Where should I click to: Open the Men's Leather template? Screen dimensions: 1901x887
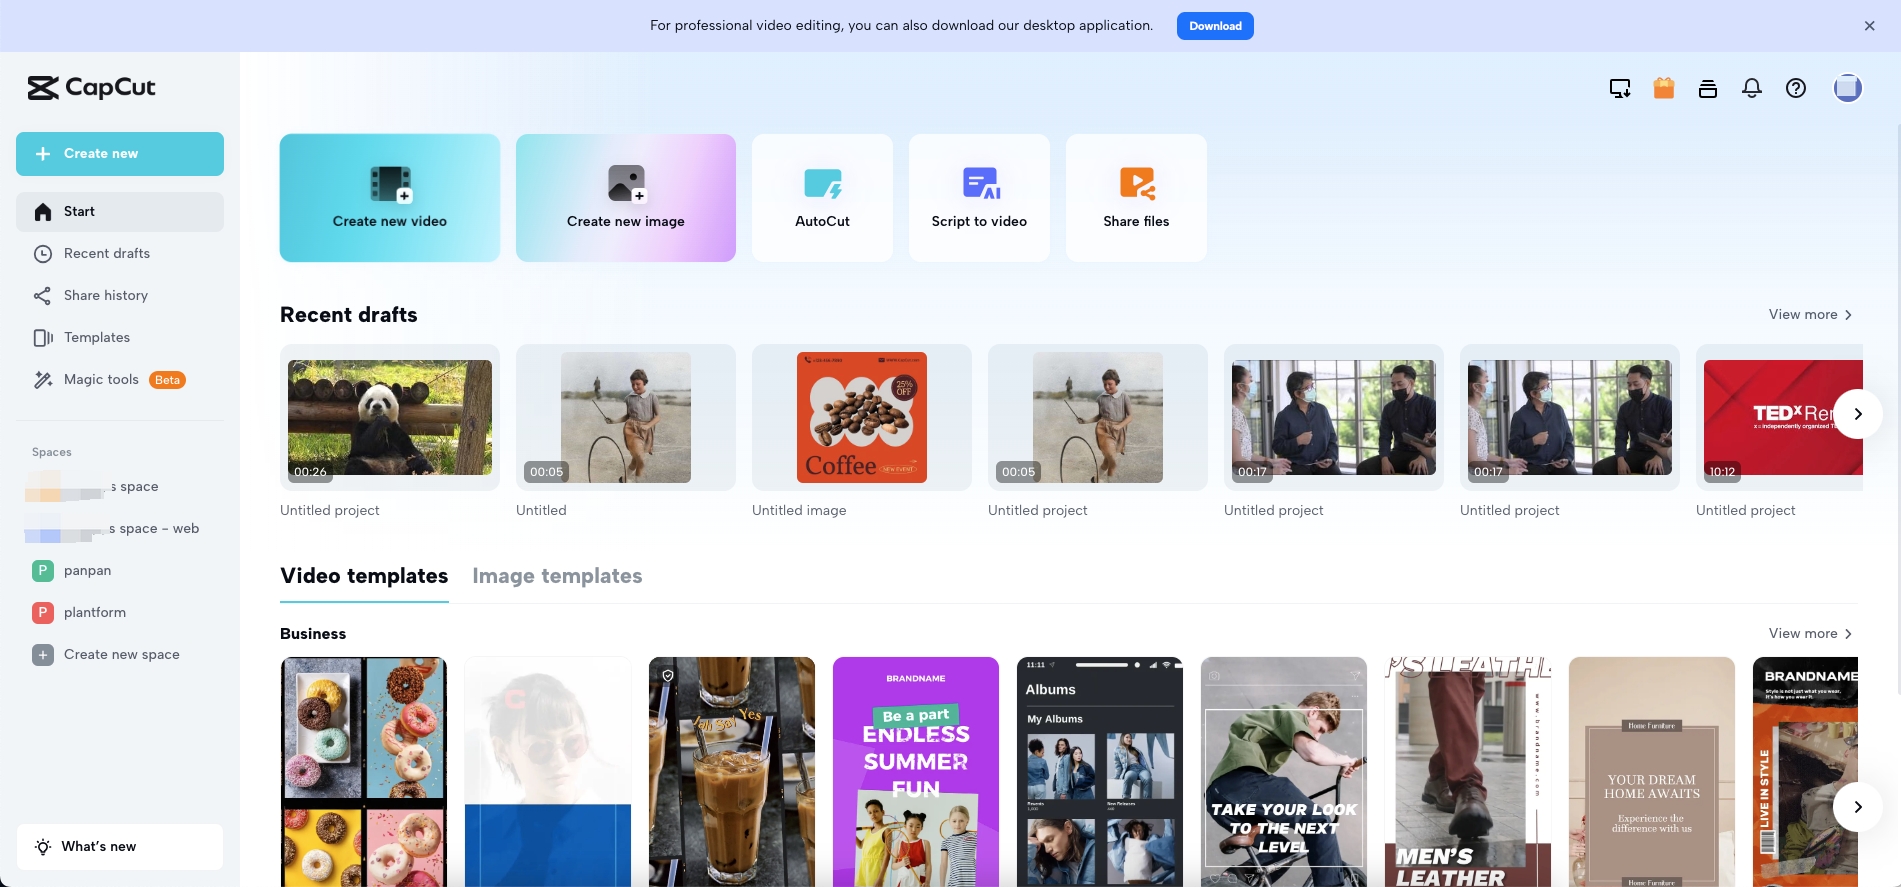tap(1468, 772)
